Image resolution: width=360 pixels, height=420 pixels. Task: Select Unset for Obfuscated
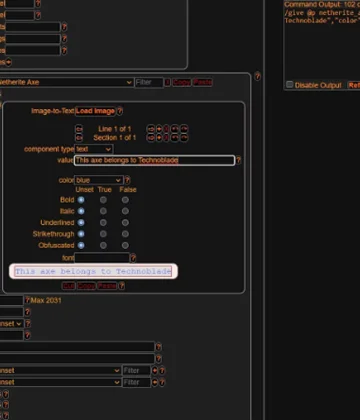pyautogui.click(x=81, y=245)
